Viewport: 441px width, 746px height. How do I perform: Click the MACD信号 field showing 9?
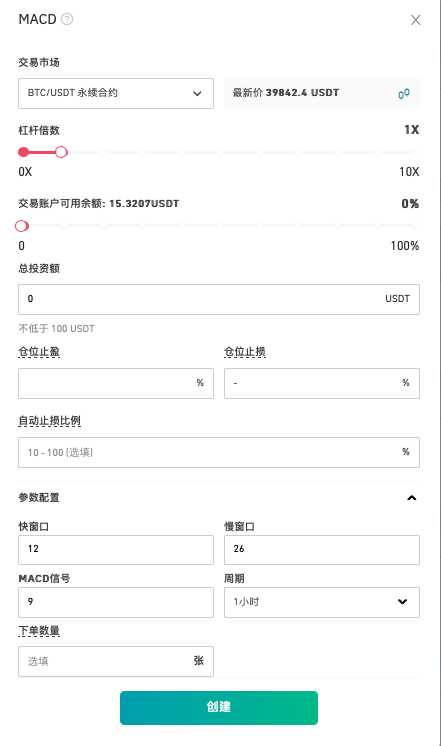coord(116,602)
